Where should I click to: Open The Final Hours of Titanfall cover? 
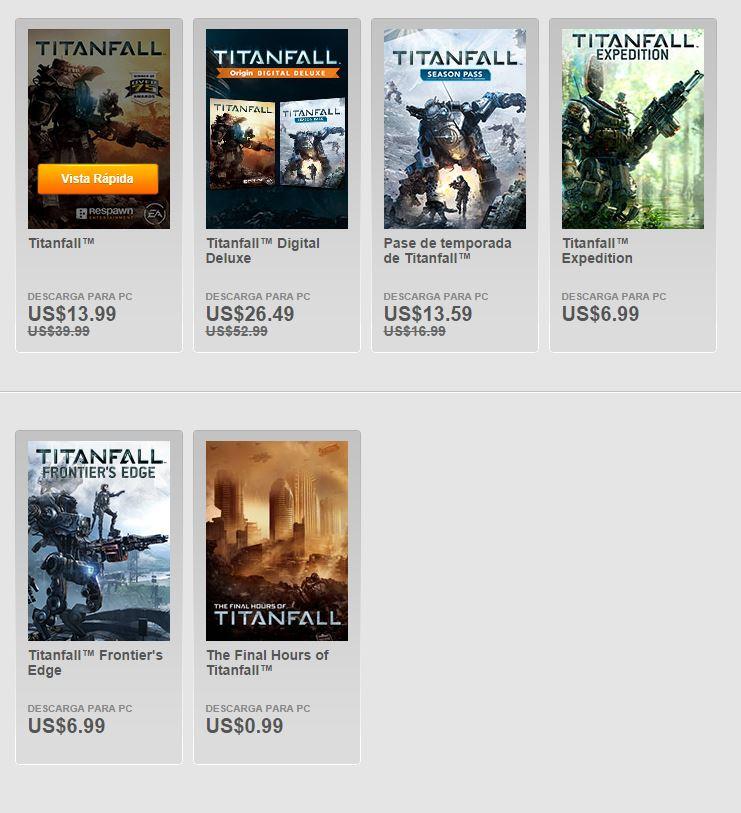click(x=277, y=541)
